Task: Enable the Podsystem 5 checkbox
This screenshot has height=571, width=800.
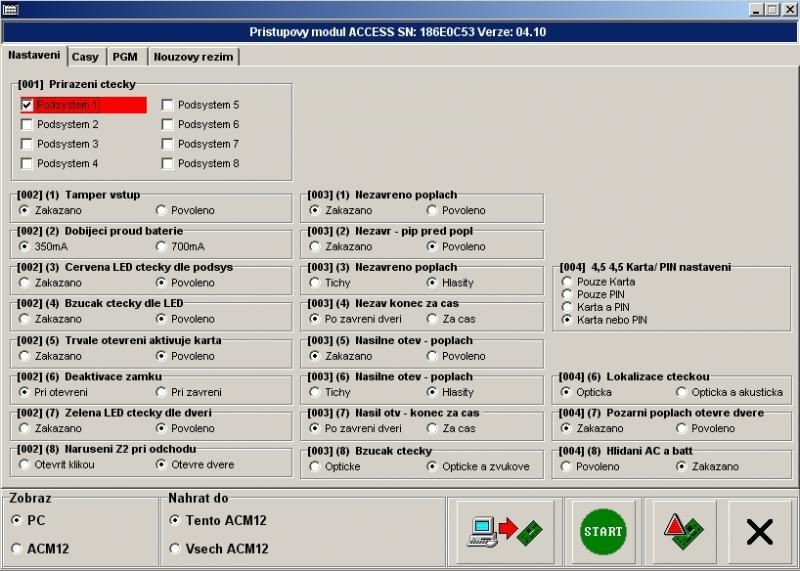Action: pos(168,105)
